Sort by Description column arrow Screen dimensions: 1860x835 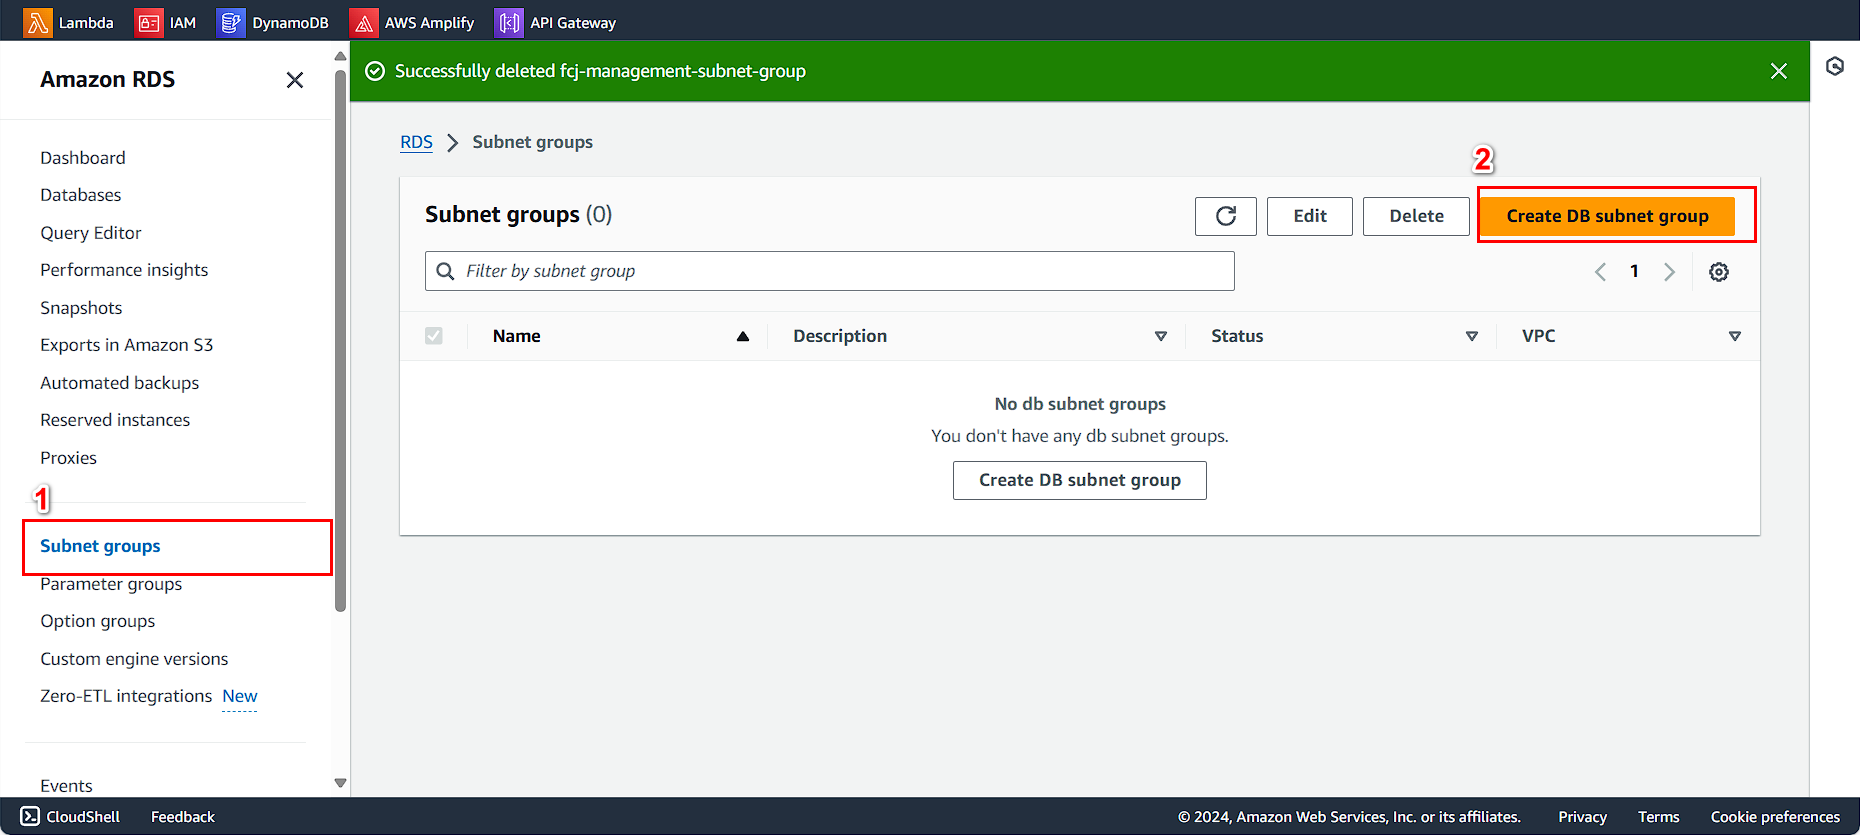[1160, 337]
